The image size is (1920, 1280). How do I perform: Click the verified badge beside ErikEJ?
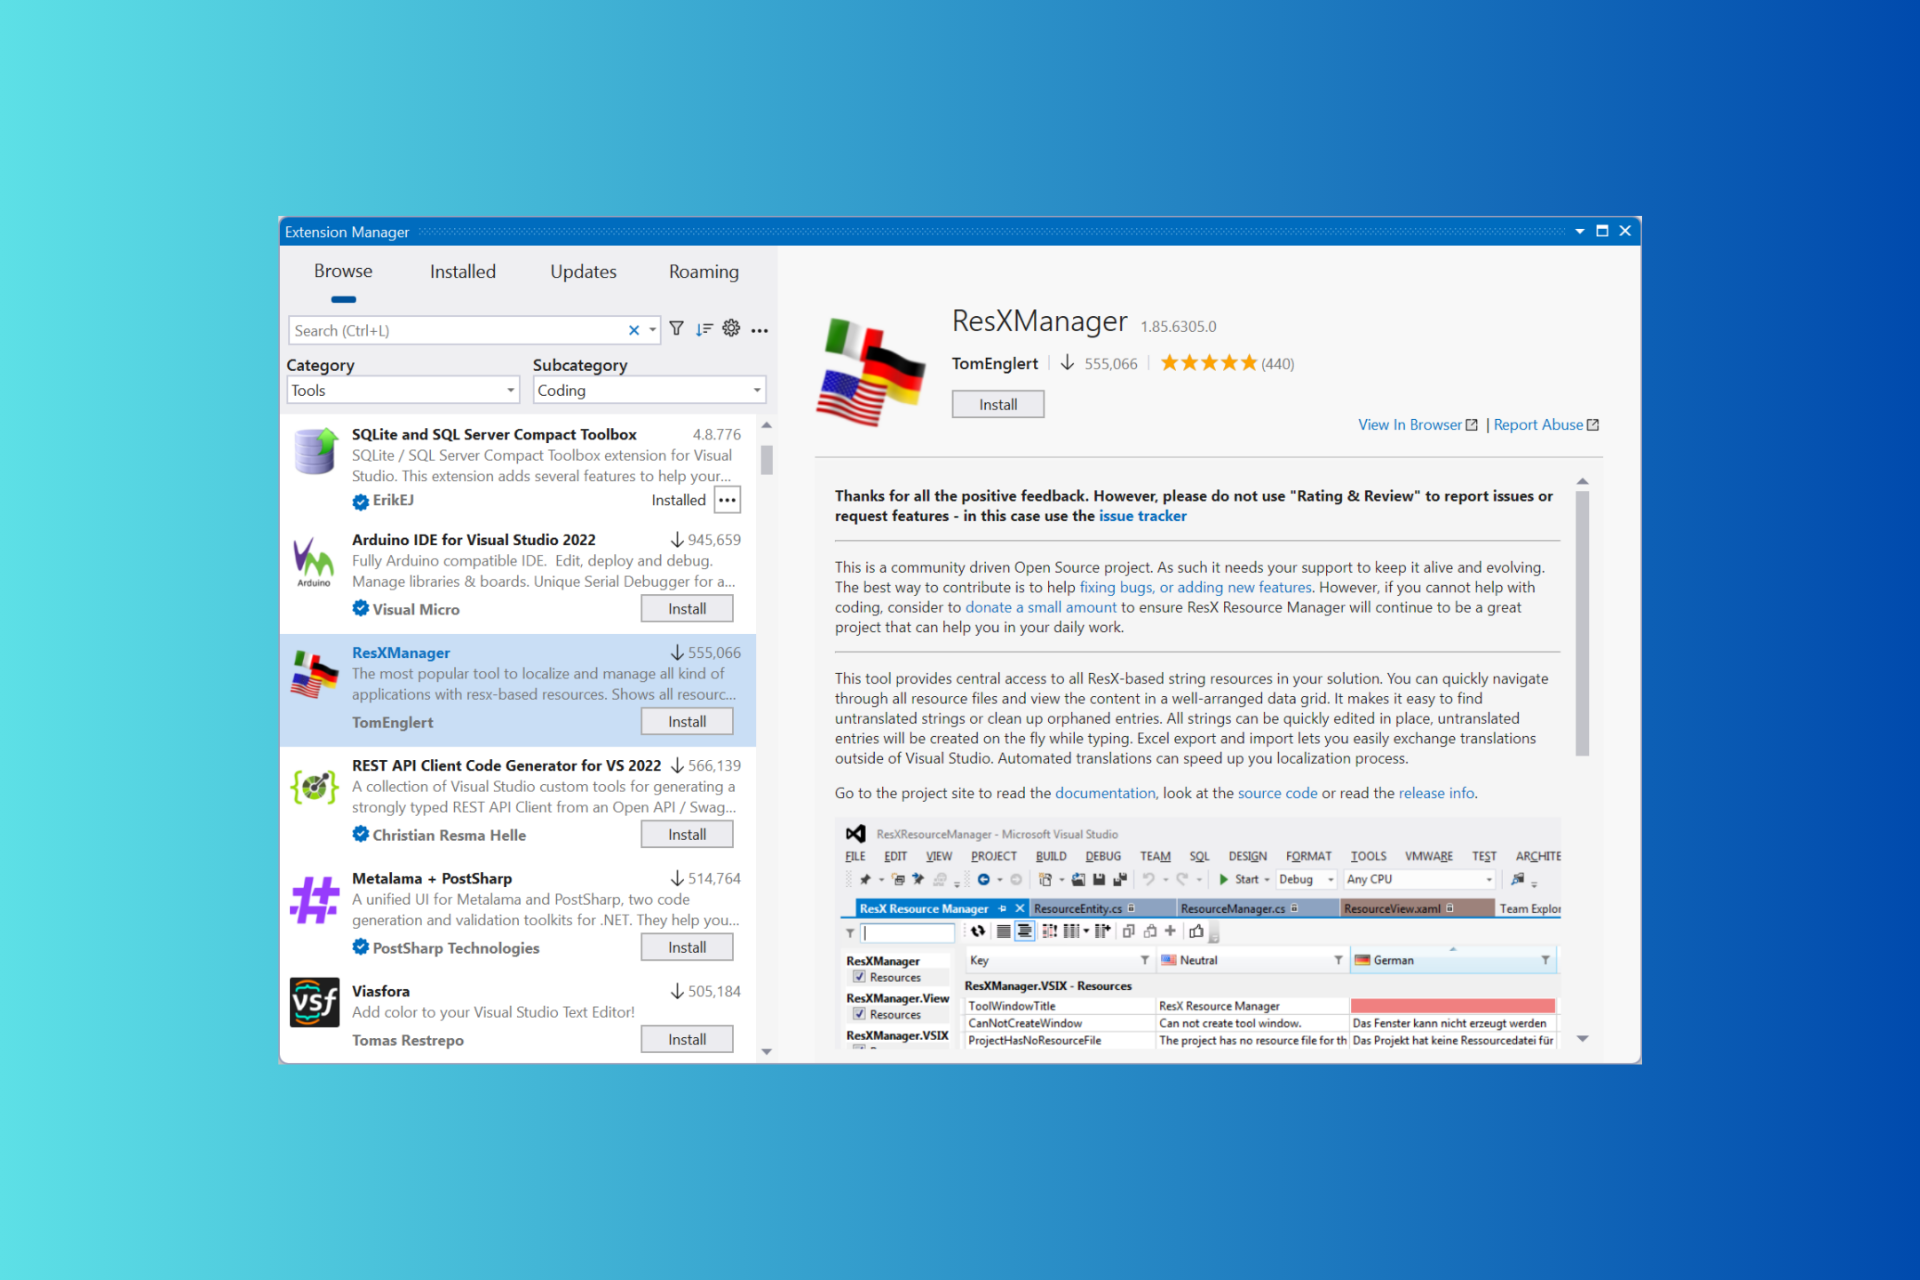click(361, 501)
